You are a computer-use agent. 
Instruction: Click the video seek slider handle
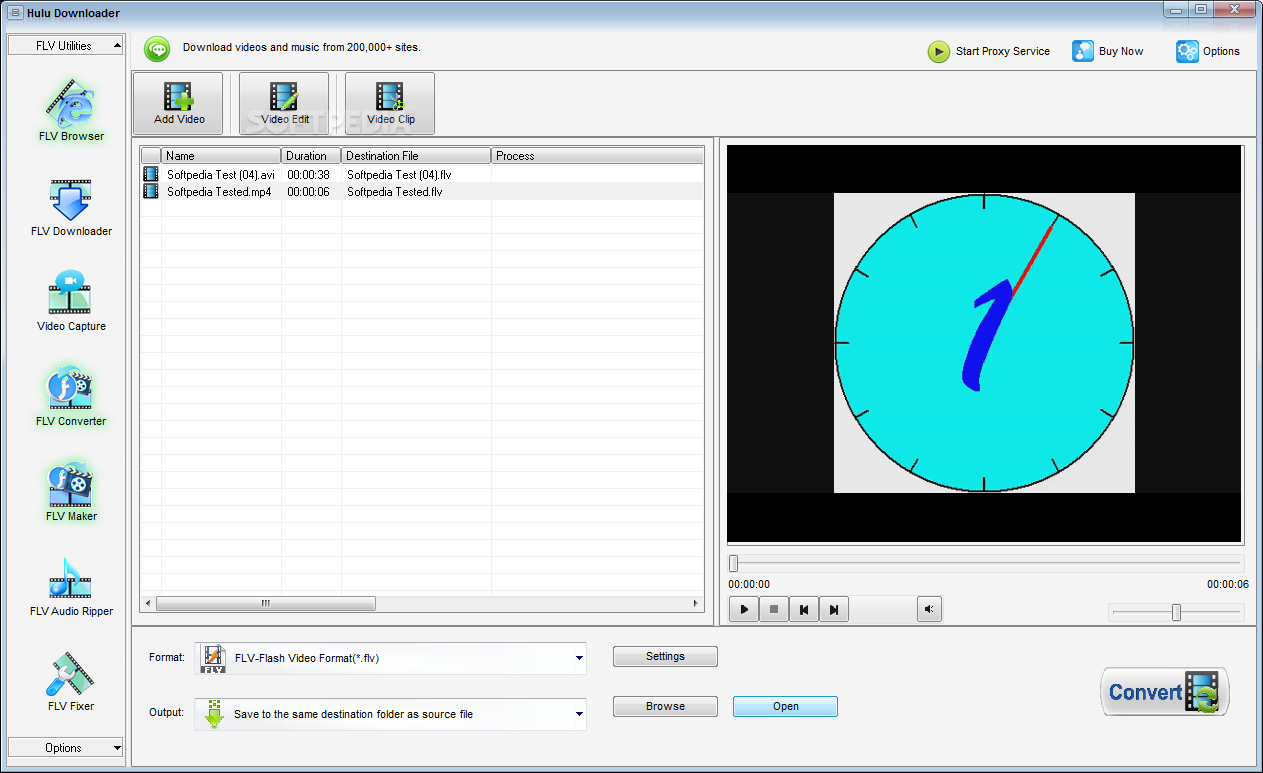click(x=733, y=563)
